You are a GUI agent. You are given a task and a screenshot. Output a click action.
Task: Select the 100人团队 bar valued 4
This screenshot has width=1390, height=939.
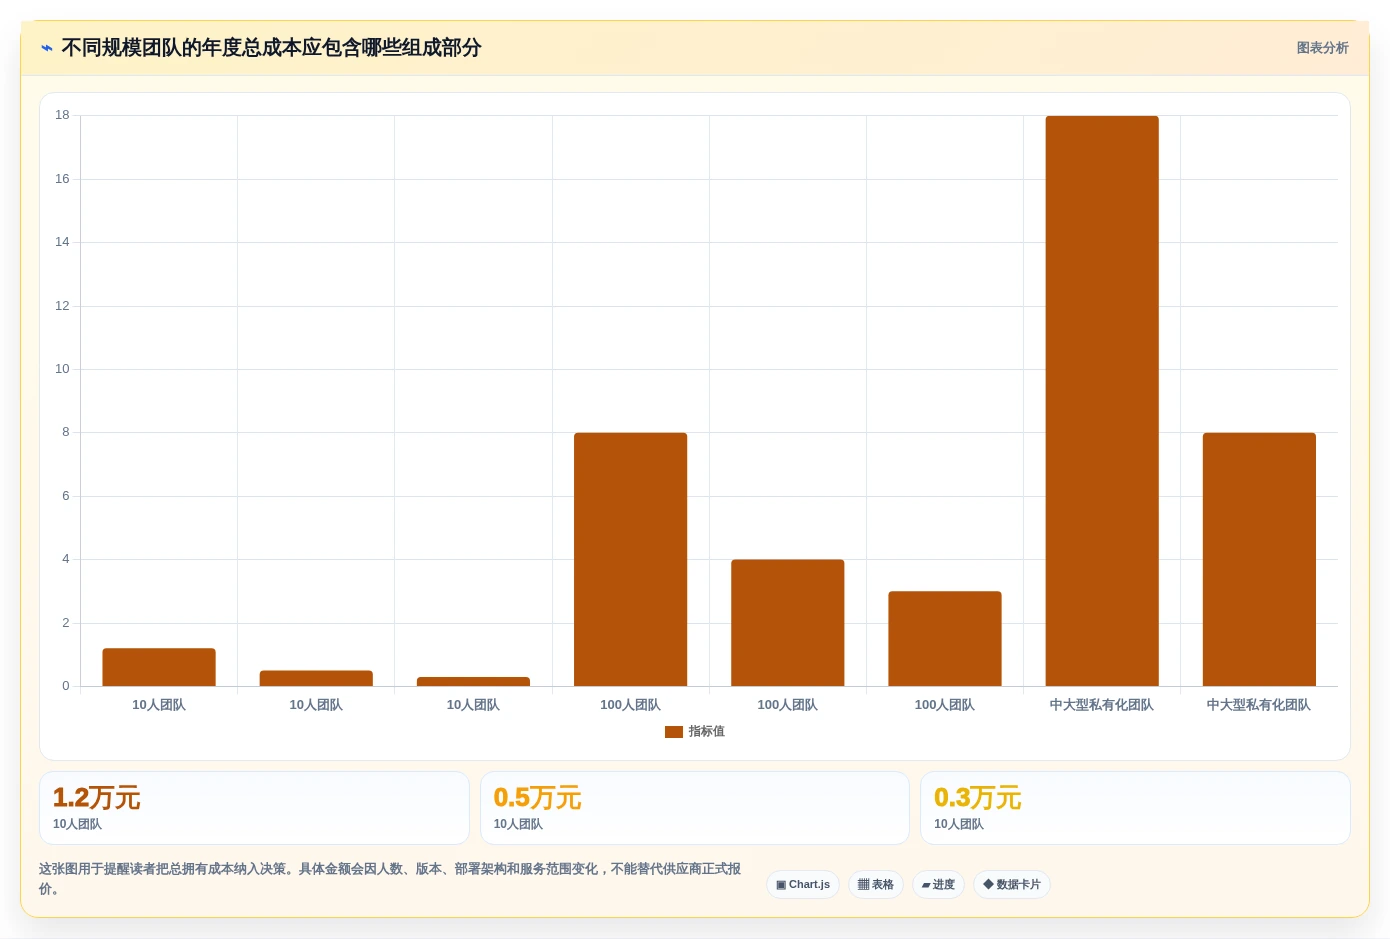(788, 623)
